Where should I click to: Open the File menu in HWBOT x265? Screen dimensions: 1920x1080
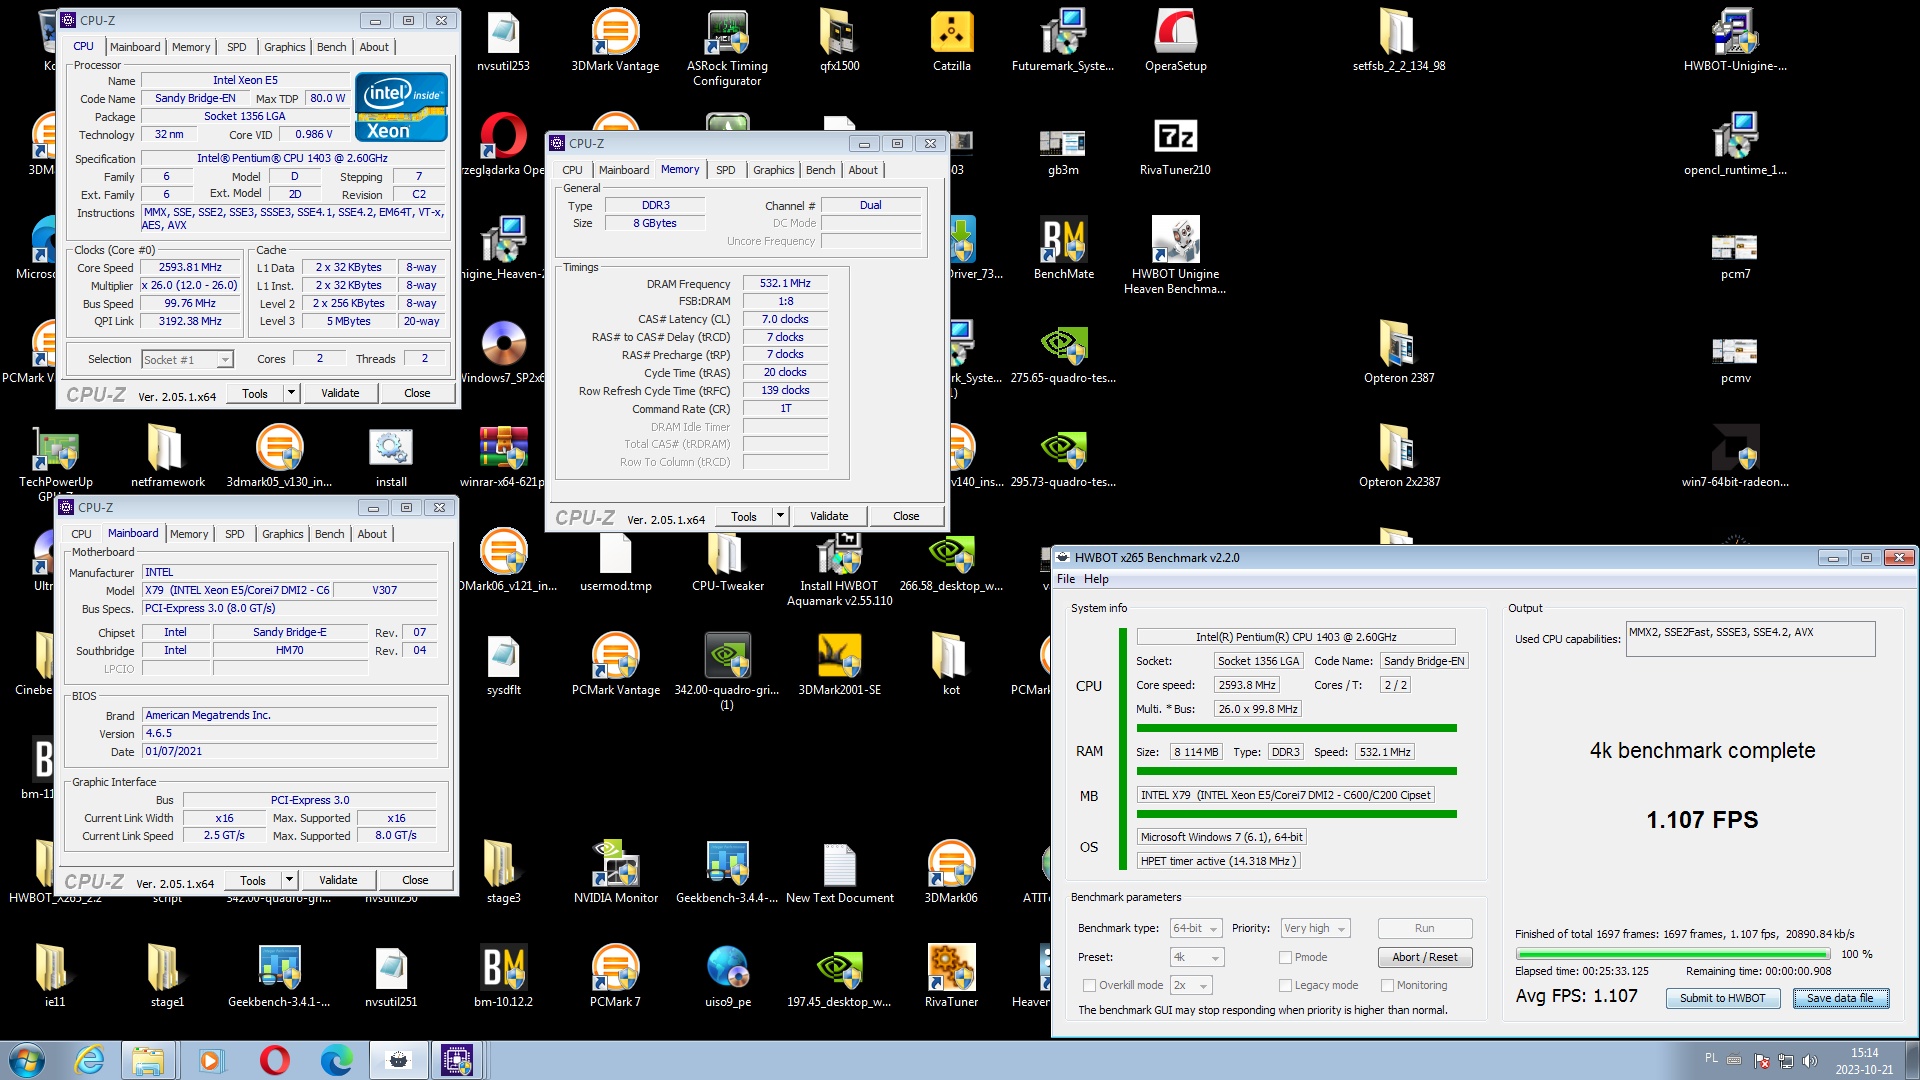[1066, 579]
